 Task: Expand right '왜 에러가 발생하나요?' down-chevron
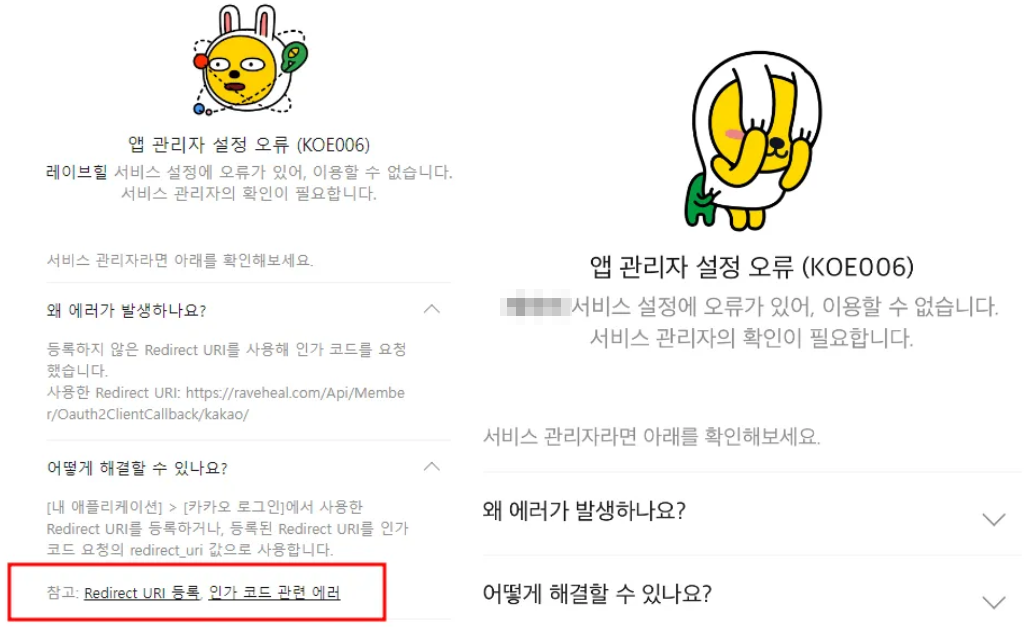(x=994, y=519)
